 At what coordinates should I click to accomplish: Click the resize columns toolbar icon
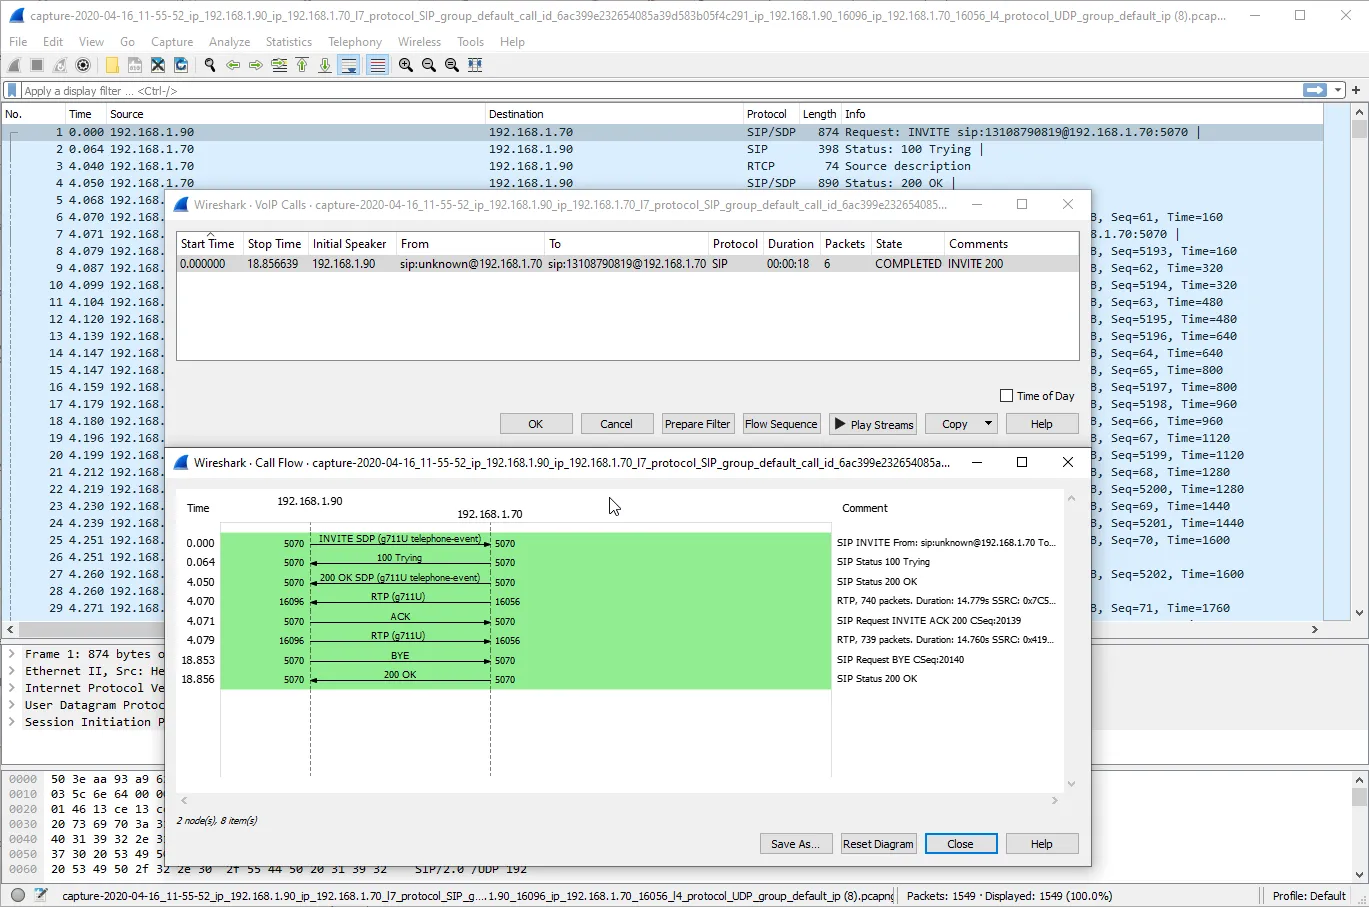coord(475,65)
